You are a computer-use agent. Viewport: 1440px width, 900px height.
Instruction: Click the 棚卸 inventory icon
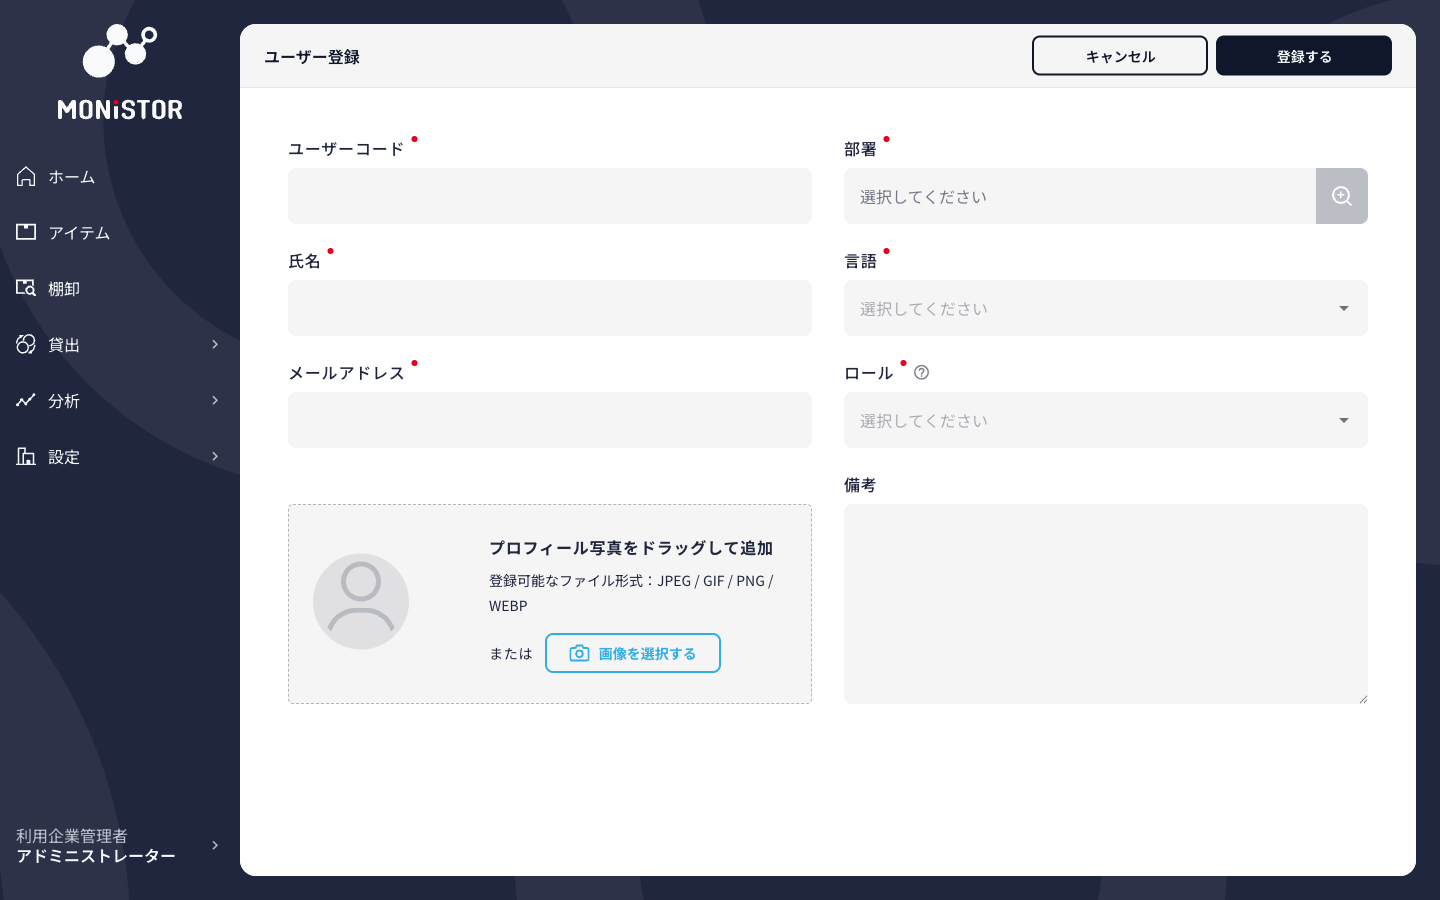click(x=26, y=288)
